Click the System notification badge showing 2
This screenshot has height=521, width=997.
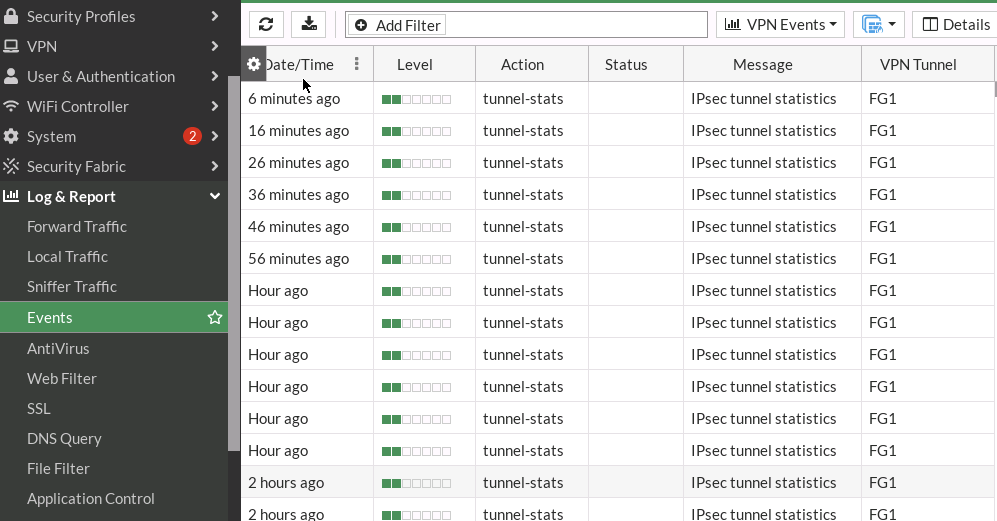click(x=192, y=137)
